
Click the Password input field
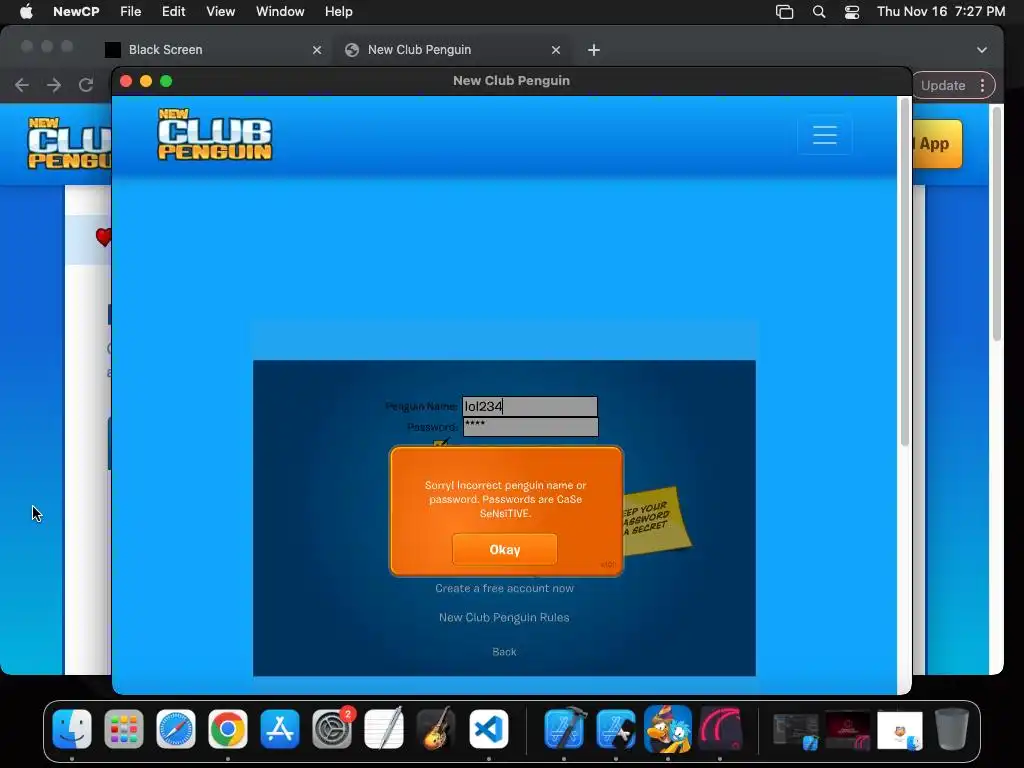click(x=530, y=427)
